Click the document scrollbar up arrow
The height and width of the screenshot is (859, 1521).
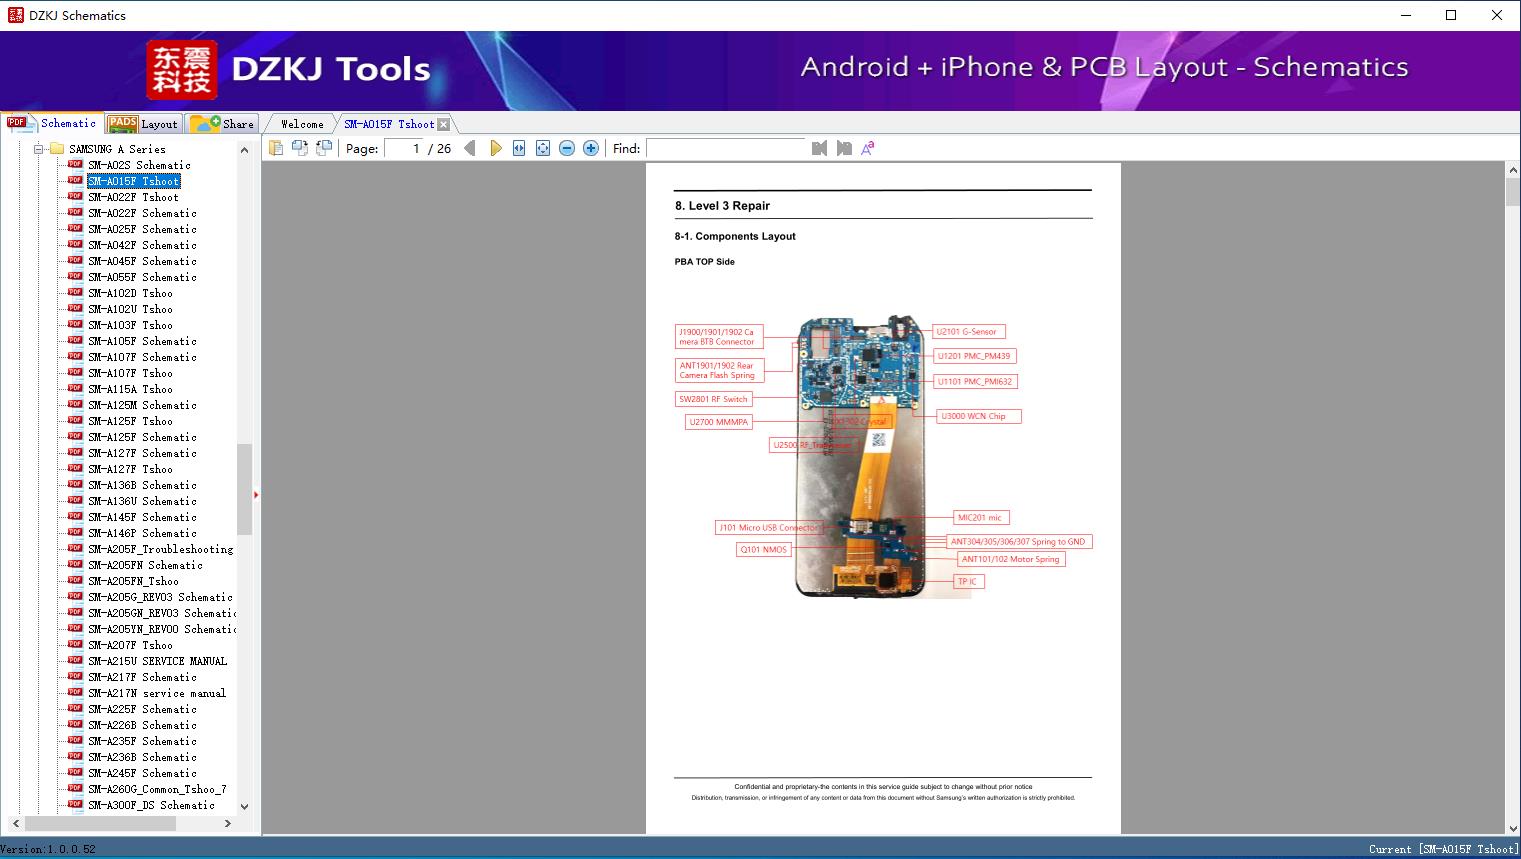(1513, 171)
